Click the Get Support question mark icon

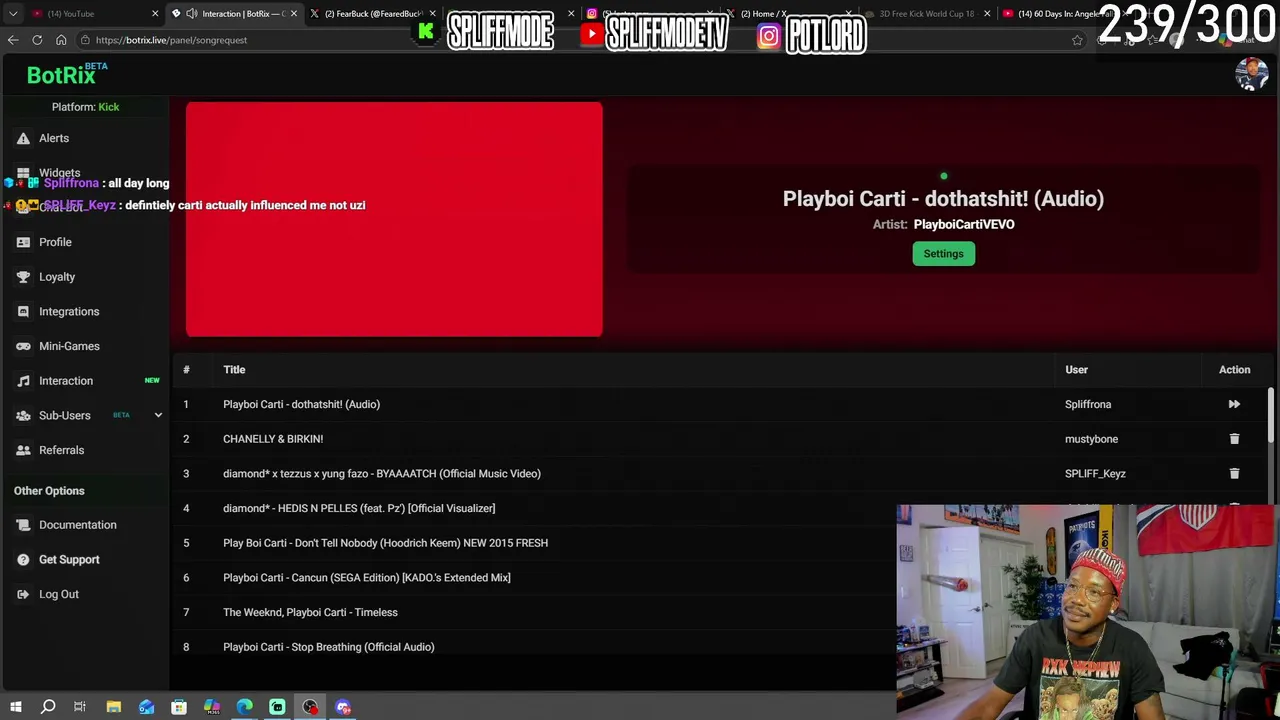click(23, 560)
